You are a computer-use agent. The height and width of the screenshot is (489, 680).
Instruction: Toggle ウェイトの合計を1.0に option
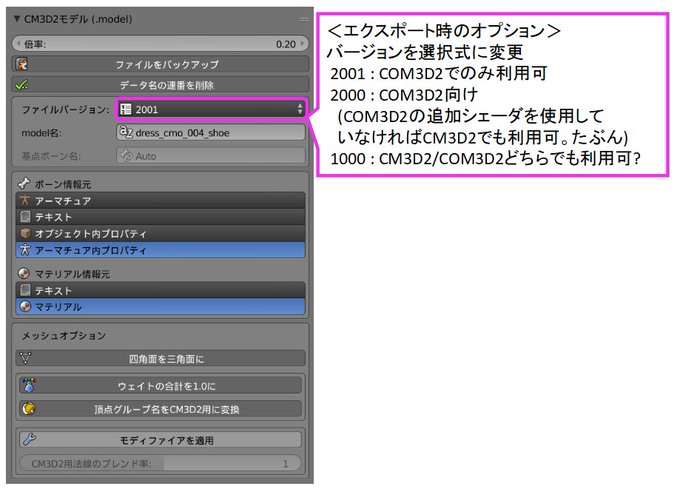pos(160,386)
